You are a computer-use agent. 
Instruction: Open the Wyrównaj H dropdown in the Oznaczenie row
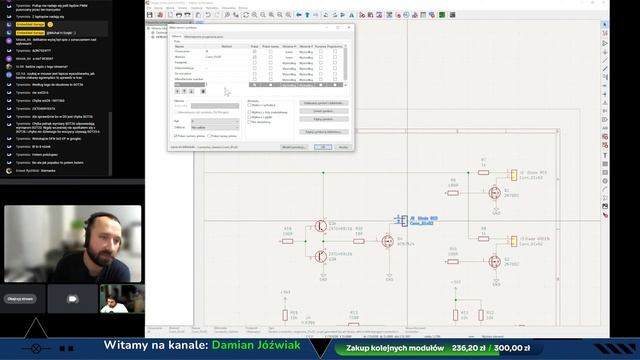[x=289, y=52]
